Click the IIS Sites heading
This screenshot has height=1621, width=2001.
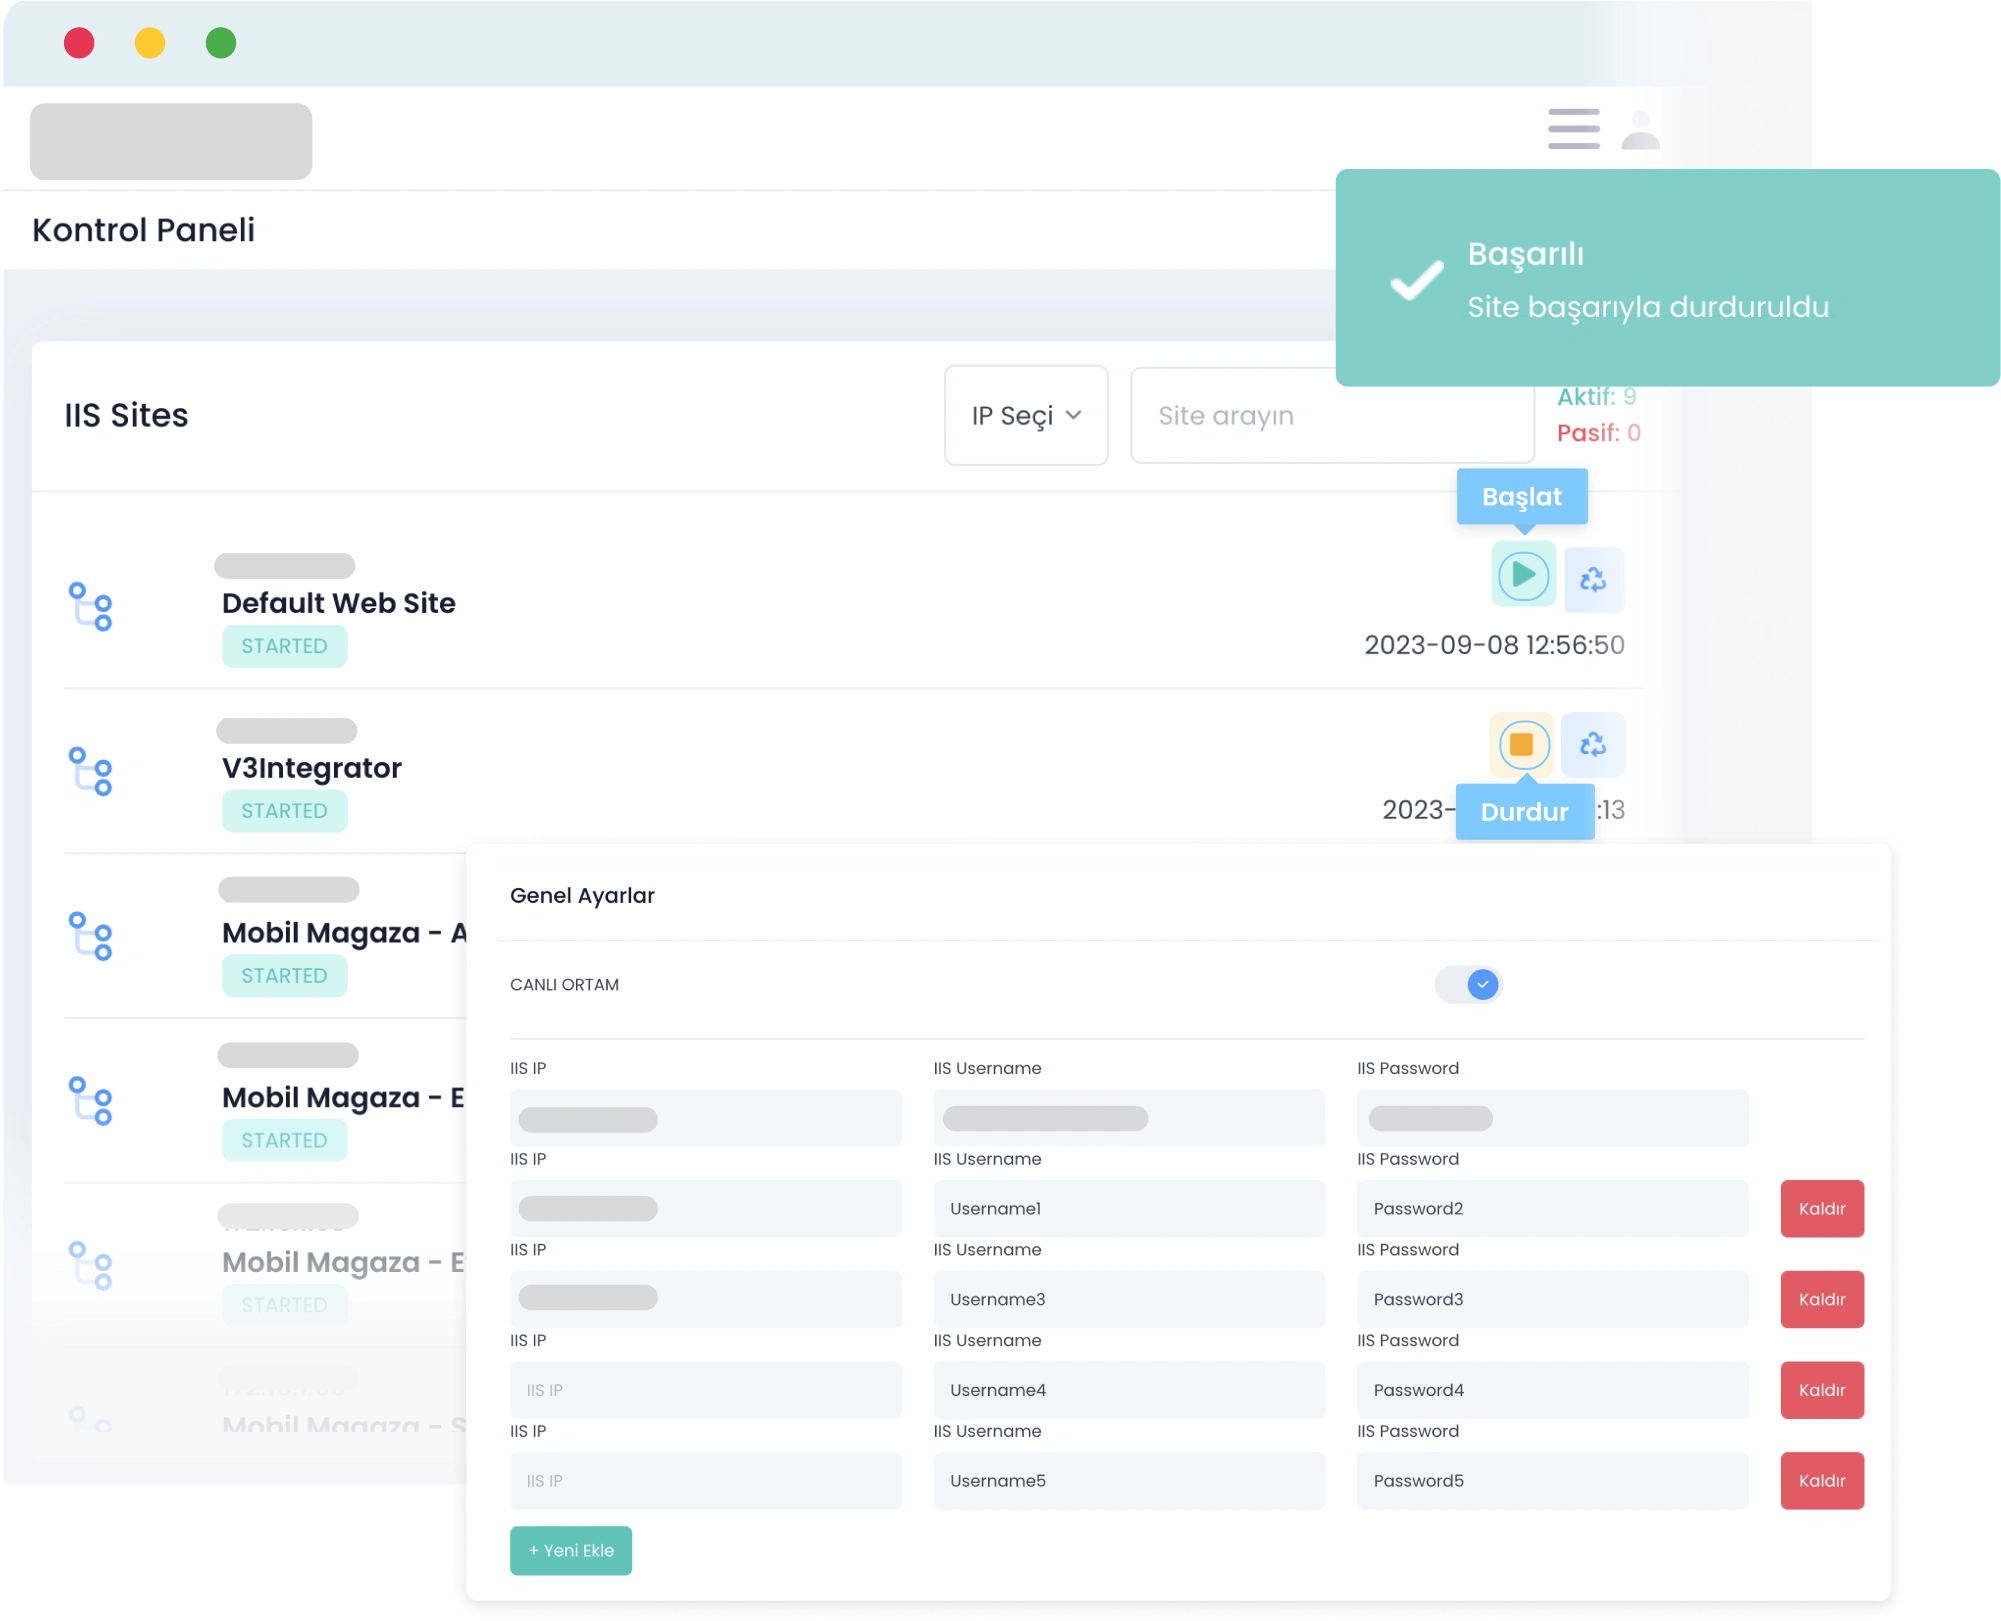coord(126,415)
